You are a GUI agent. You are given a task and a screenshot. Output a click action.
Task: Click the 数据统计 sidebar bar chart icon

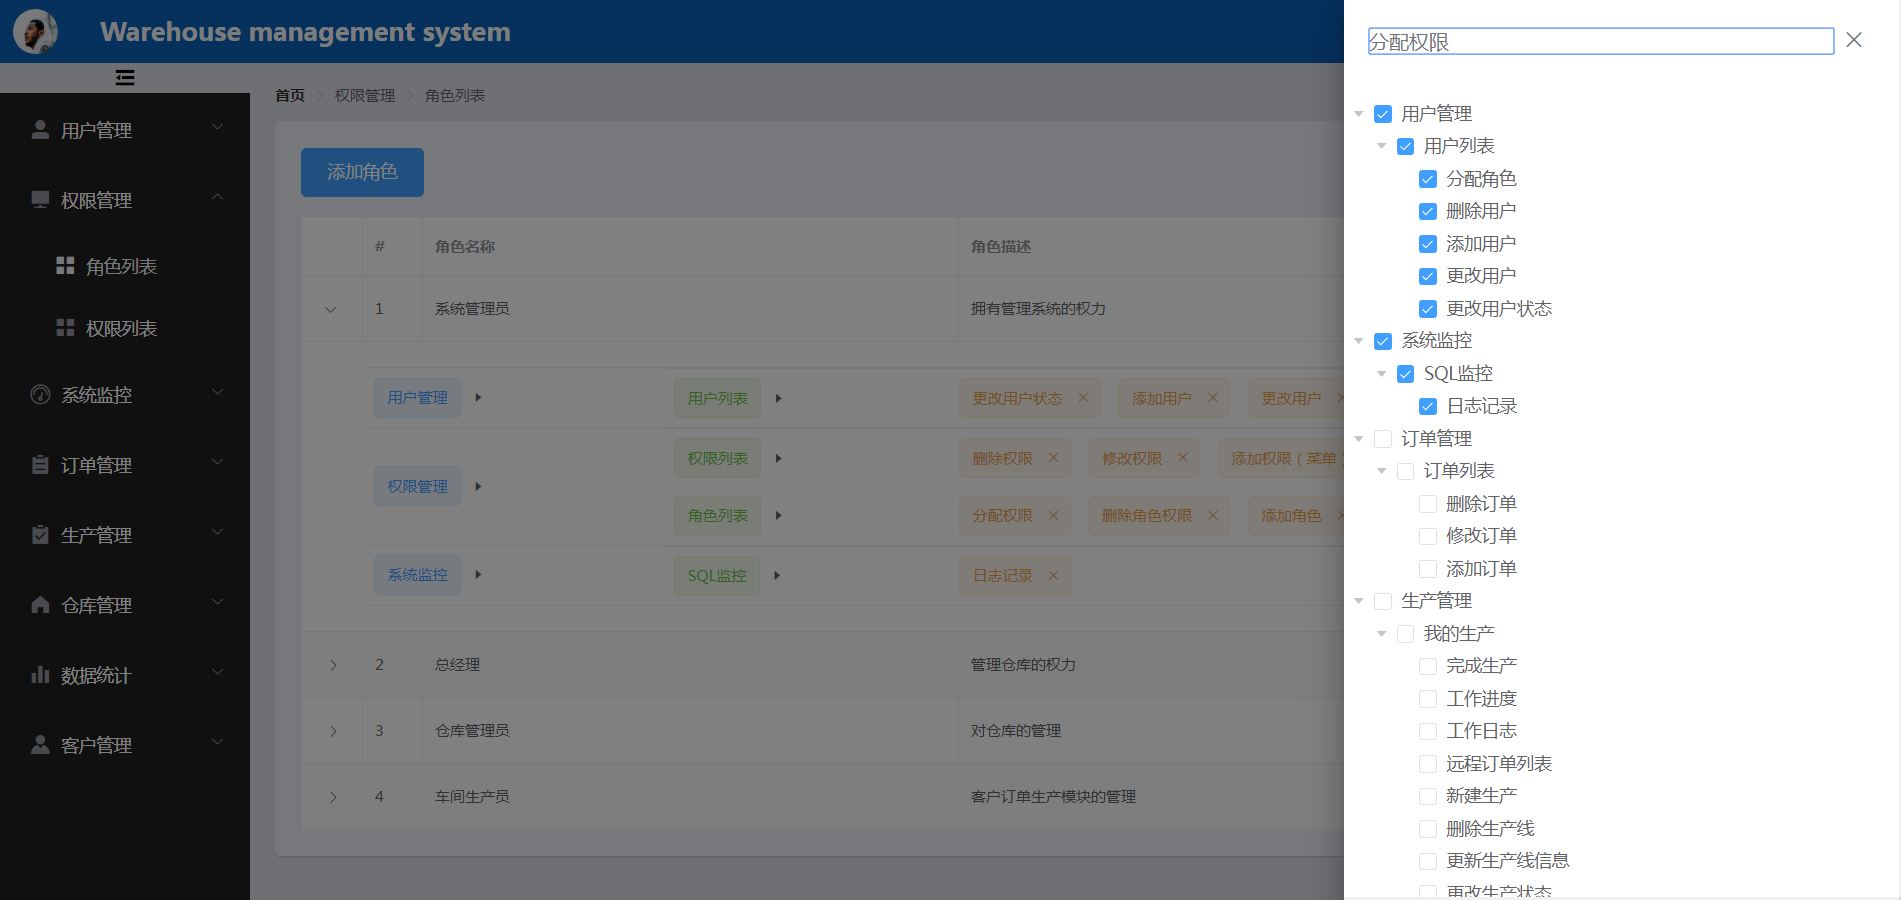40,675
